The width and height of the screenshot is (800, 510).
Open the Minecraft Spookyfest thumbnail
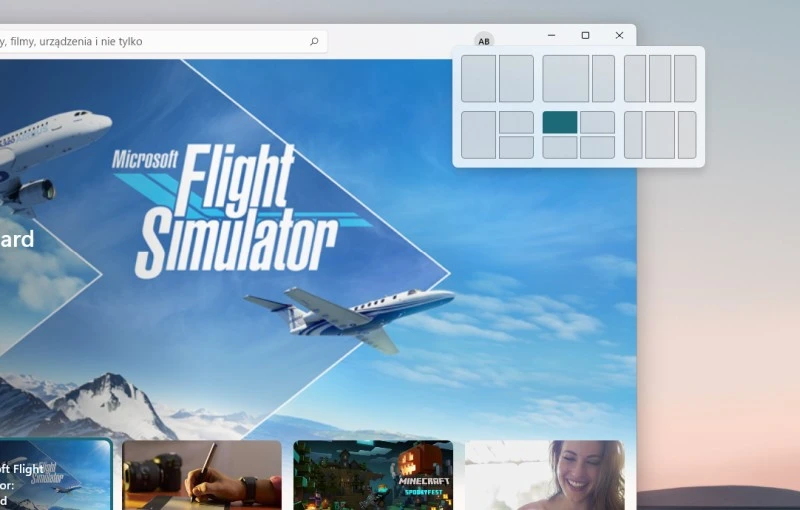click(373, 475)
